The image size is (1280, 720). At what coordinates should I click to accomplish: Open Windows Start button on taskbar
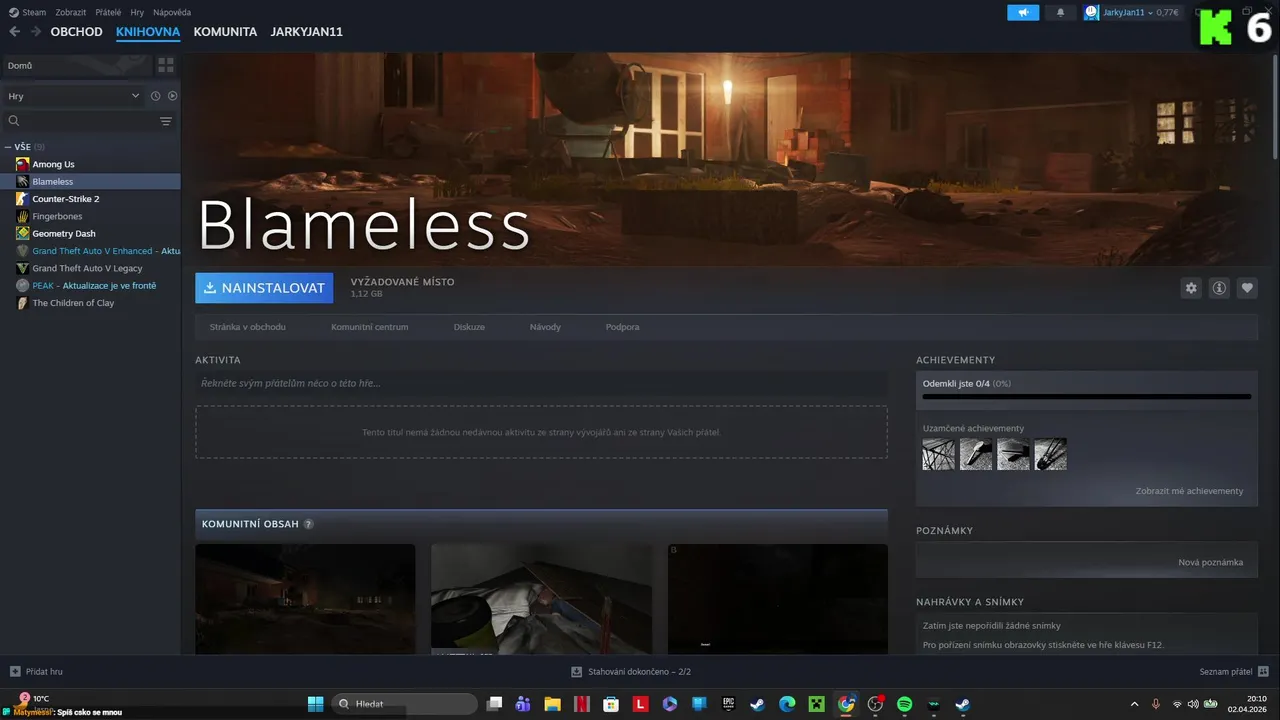point(316,704)
